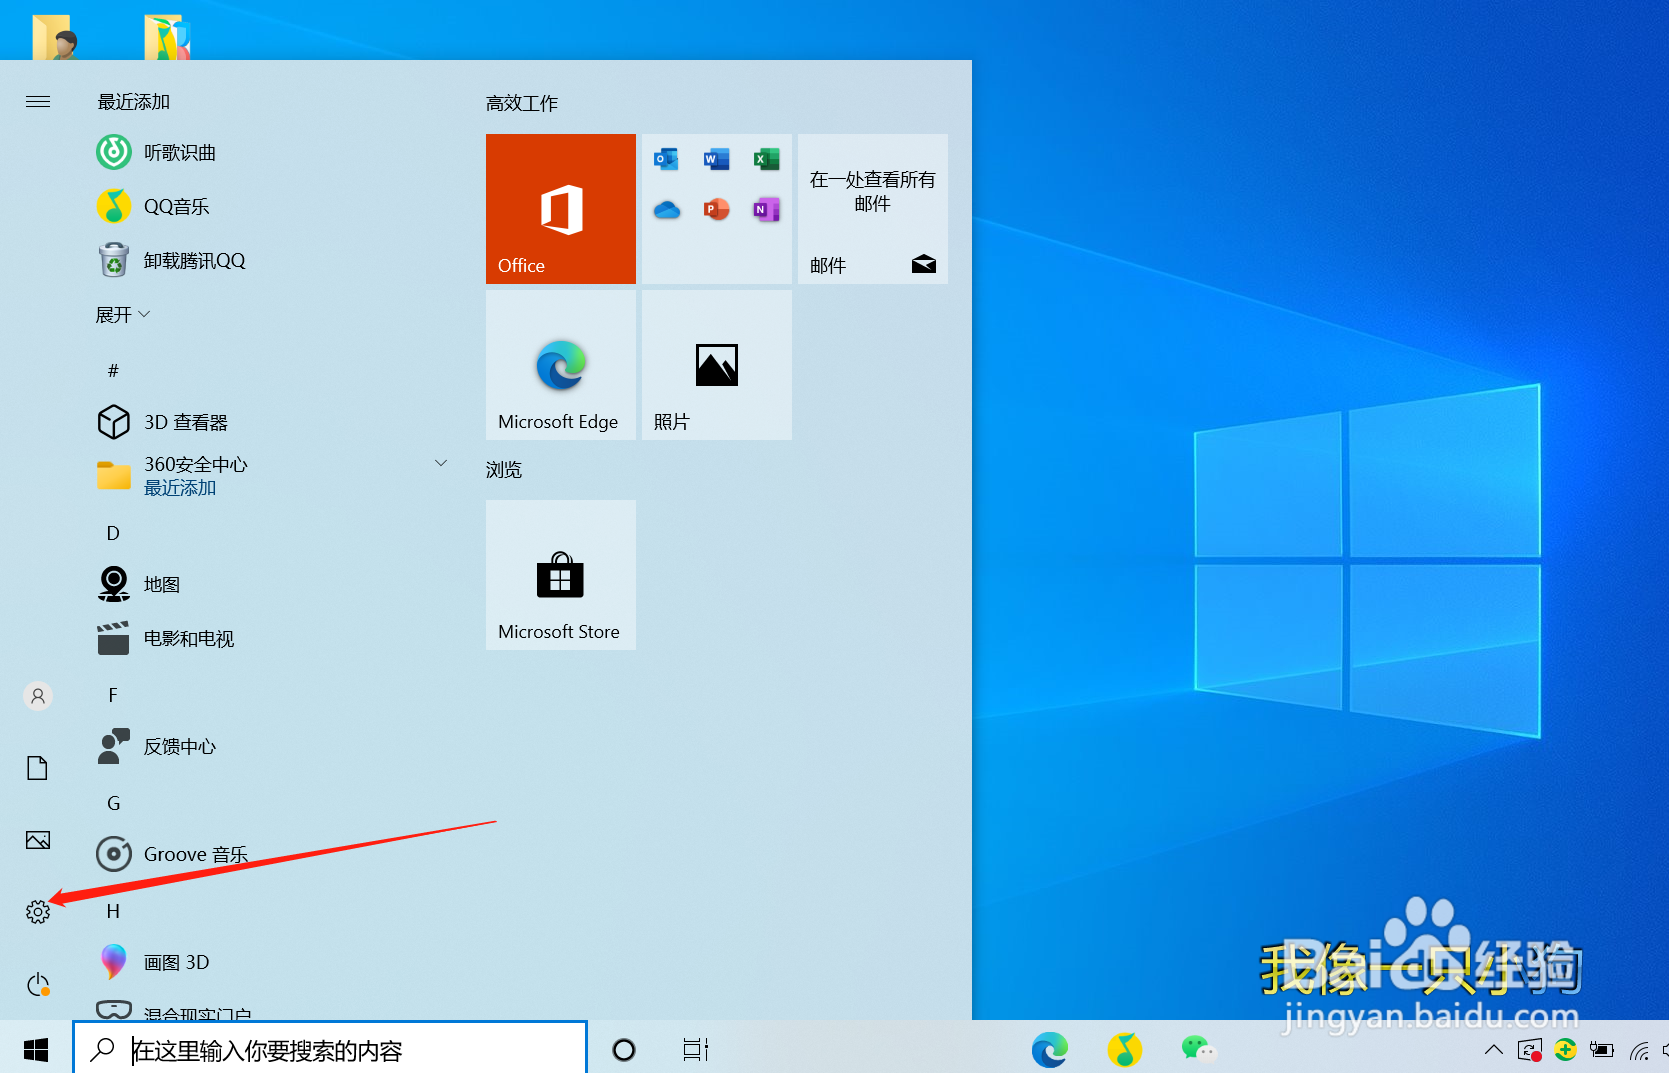Open Cortana from the taskbar

pos(624,1049)
